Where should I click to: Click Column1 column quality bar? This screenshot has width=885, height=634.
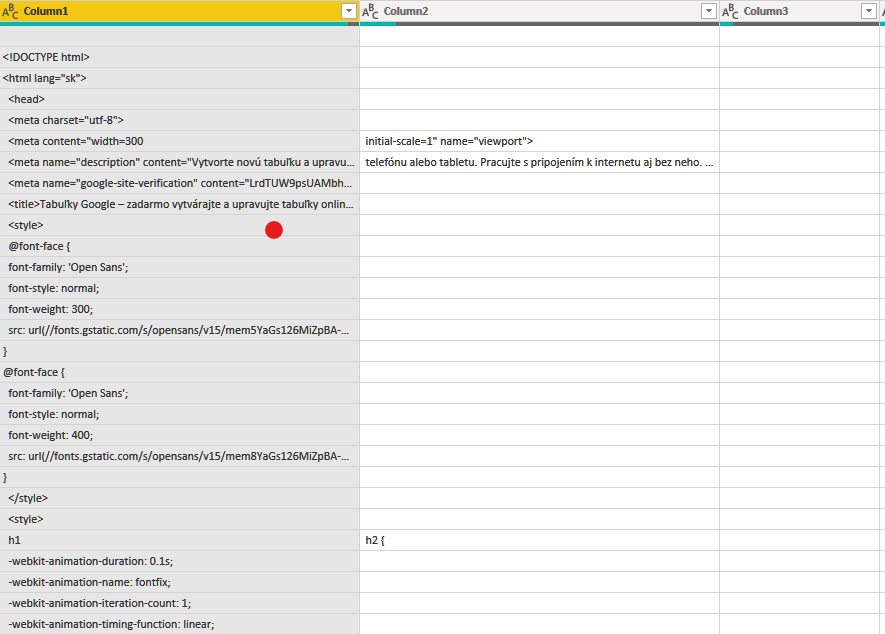pos(179,24)
